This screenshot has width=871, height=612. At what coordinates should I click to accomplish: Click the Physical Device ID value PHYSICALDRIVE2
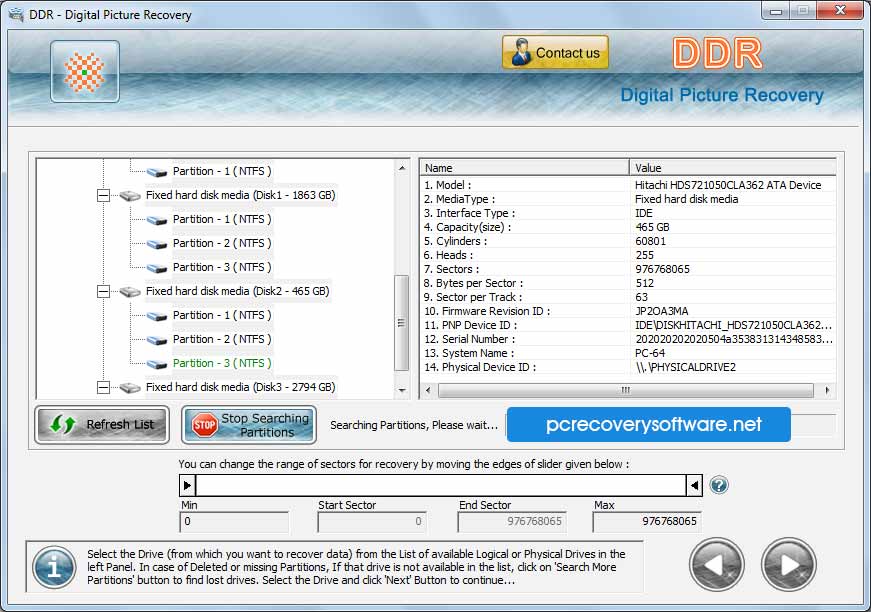tap(685, 367)
